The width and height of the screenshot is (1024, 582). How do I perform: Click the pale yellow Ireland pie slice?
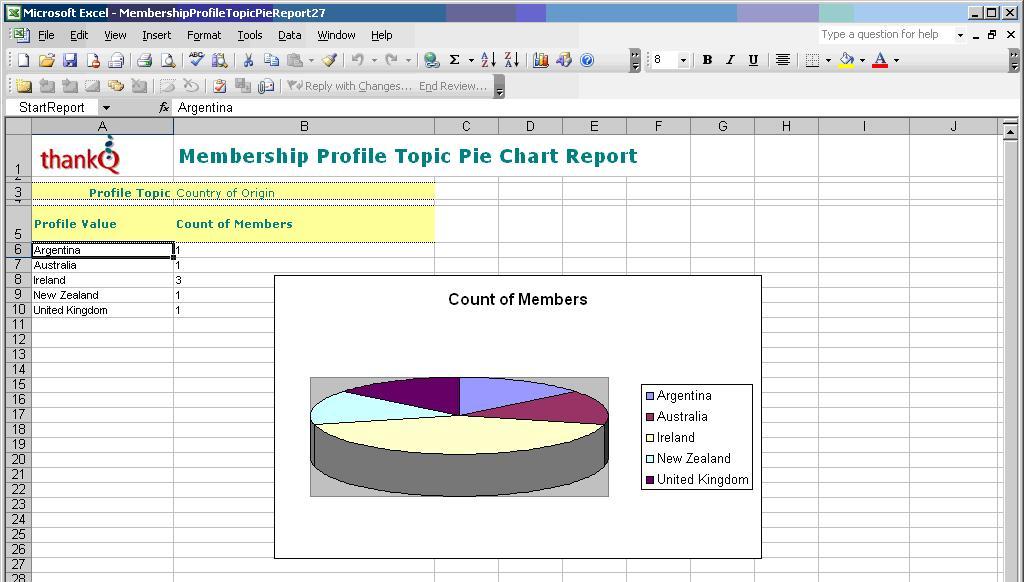457,435
